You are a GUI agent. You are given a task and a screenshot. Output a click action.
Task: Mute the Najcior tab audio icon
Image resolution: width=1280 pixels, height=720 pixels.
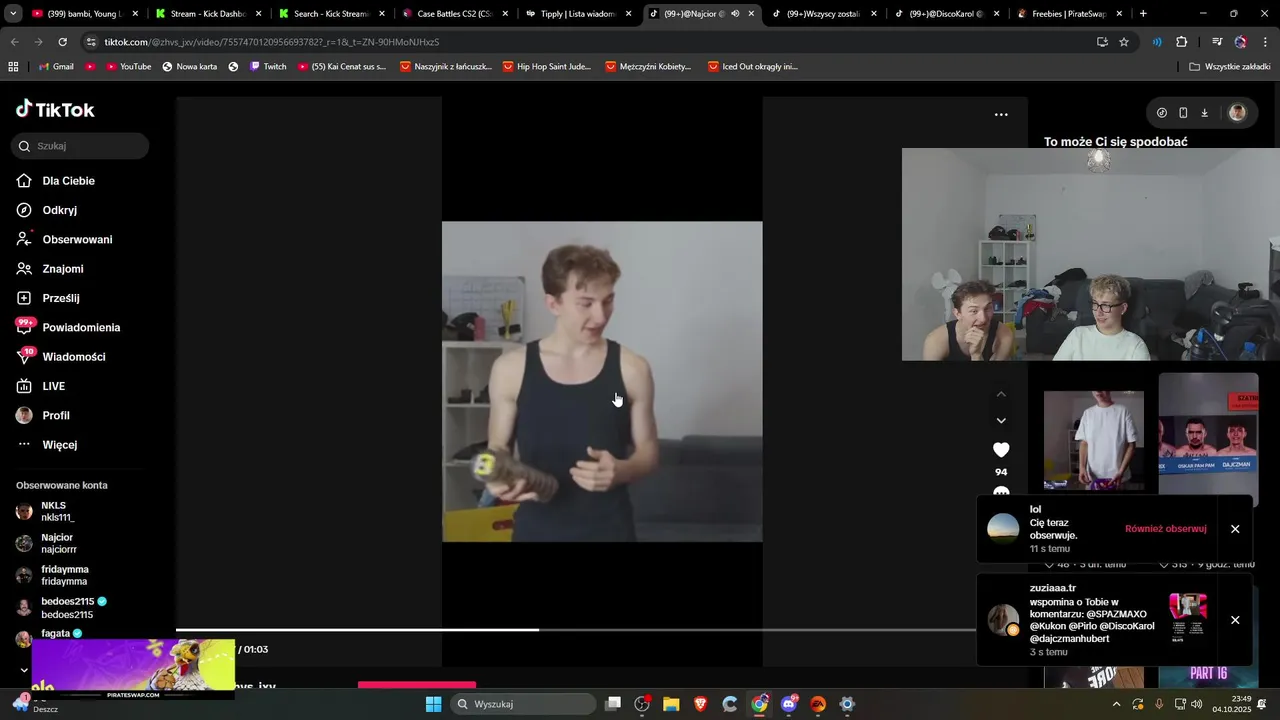[735, 14]
